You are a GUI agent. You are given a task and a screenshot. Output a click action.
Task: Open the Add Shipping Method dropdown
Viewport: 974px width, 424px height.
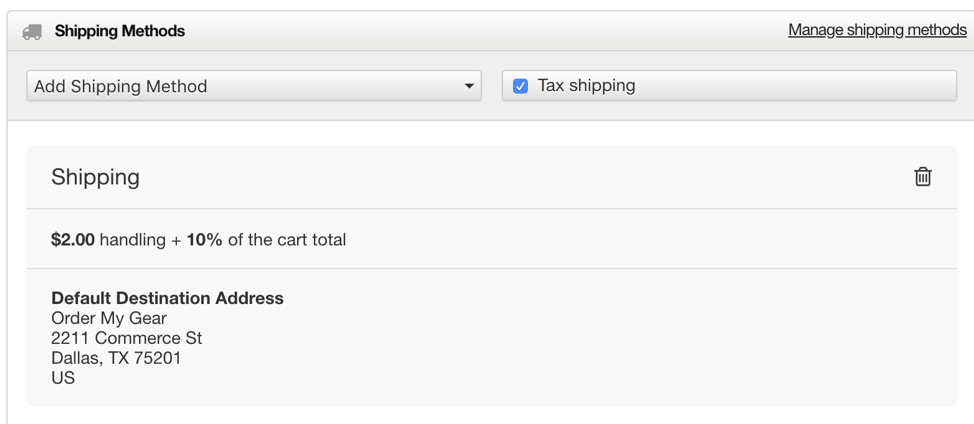[x=254, y=86]
